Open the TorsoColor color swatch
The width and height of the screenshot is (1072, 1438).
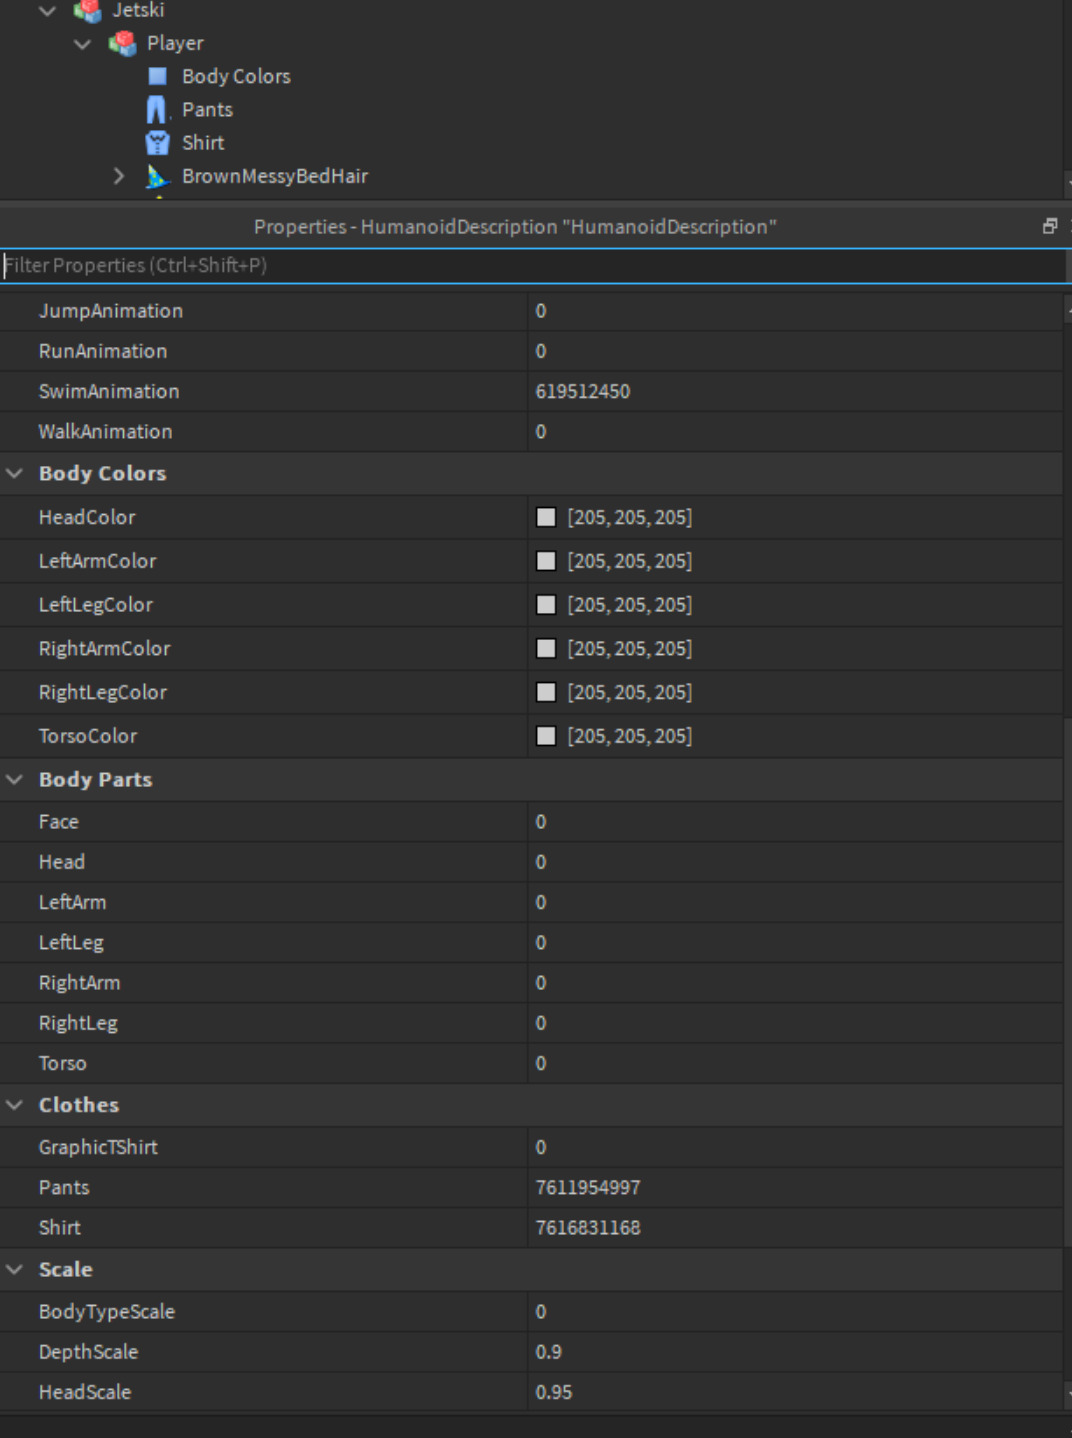(x=546, y=736)
